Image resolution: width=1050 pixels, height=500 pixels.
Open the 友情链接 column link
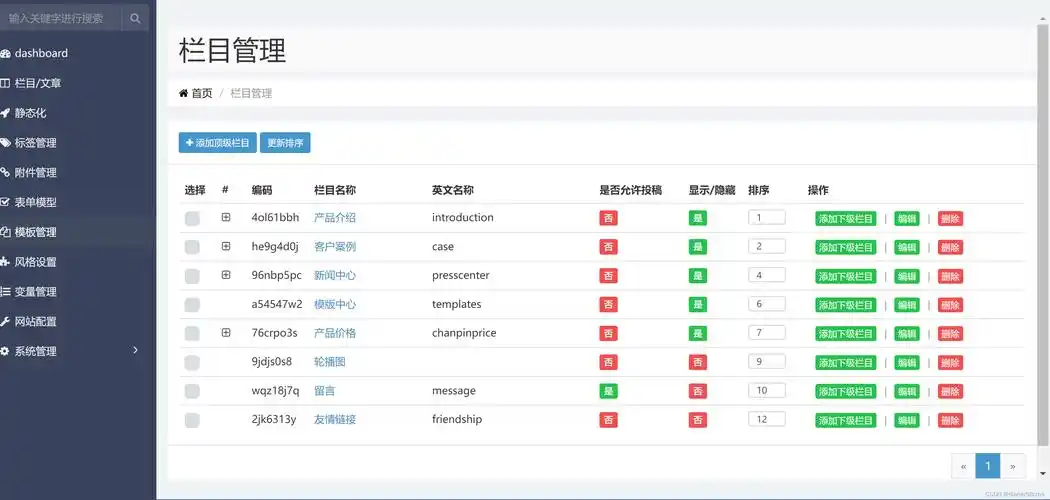point(335,420)
